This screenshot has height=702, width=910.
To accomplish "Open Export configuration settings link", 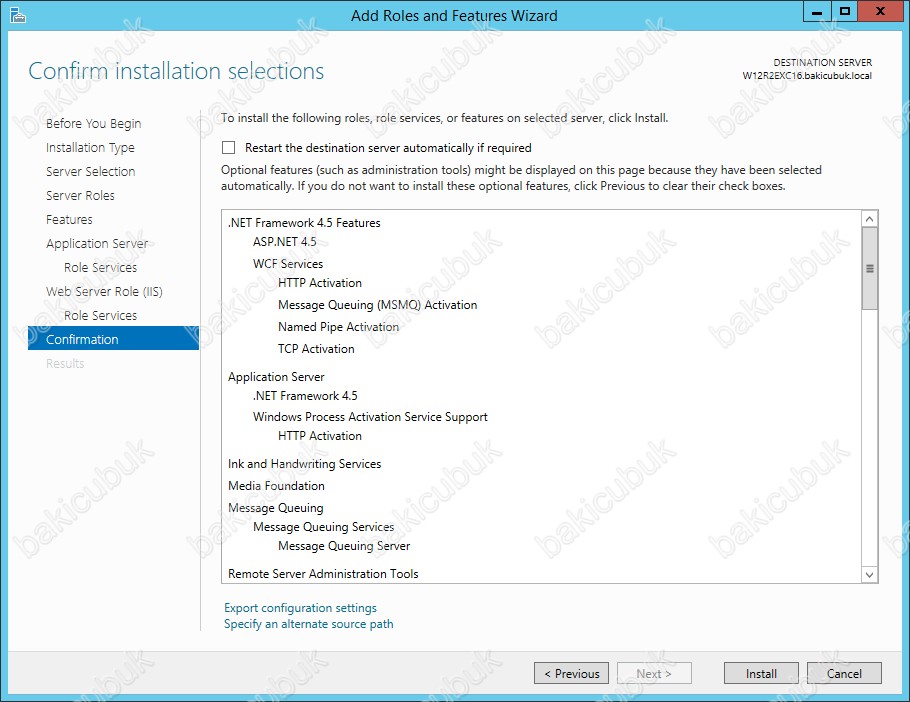I will 300,607.
